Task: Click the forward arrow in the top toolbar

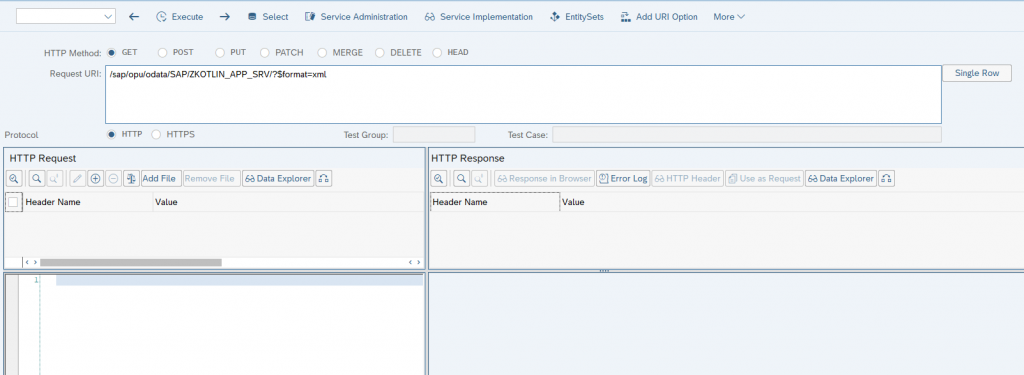Action: click(x=225, y=16)
